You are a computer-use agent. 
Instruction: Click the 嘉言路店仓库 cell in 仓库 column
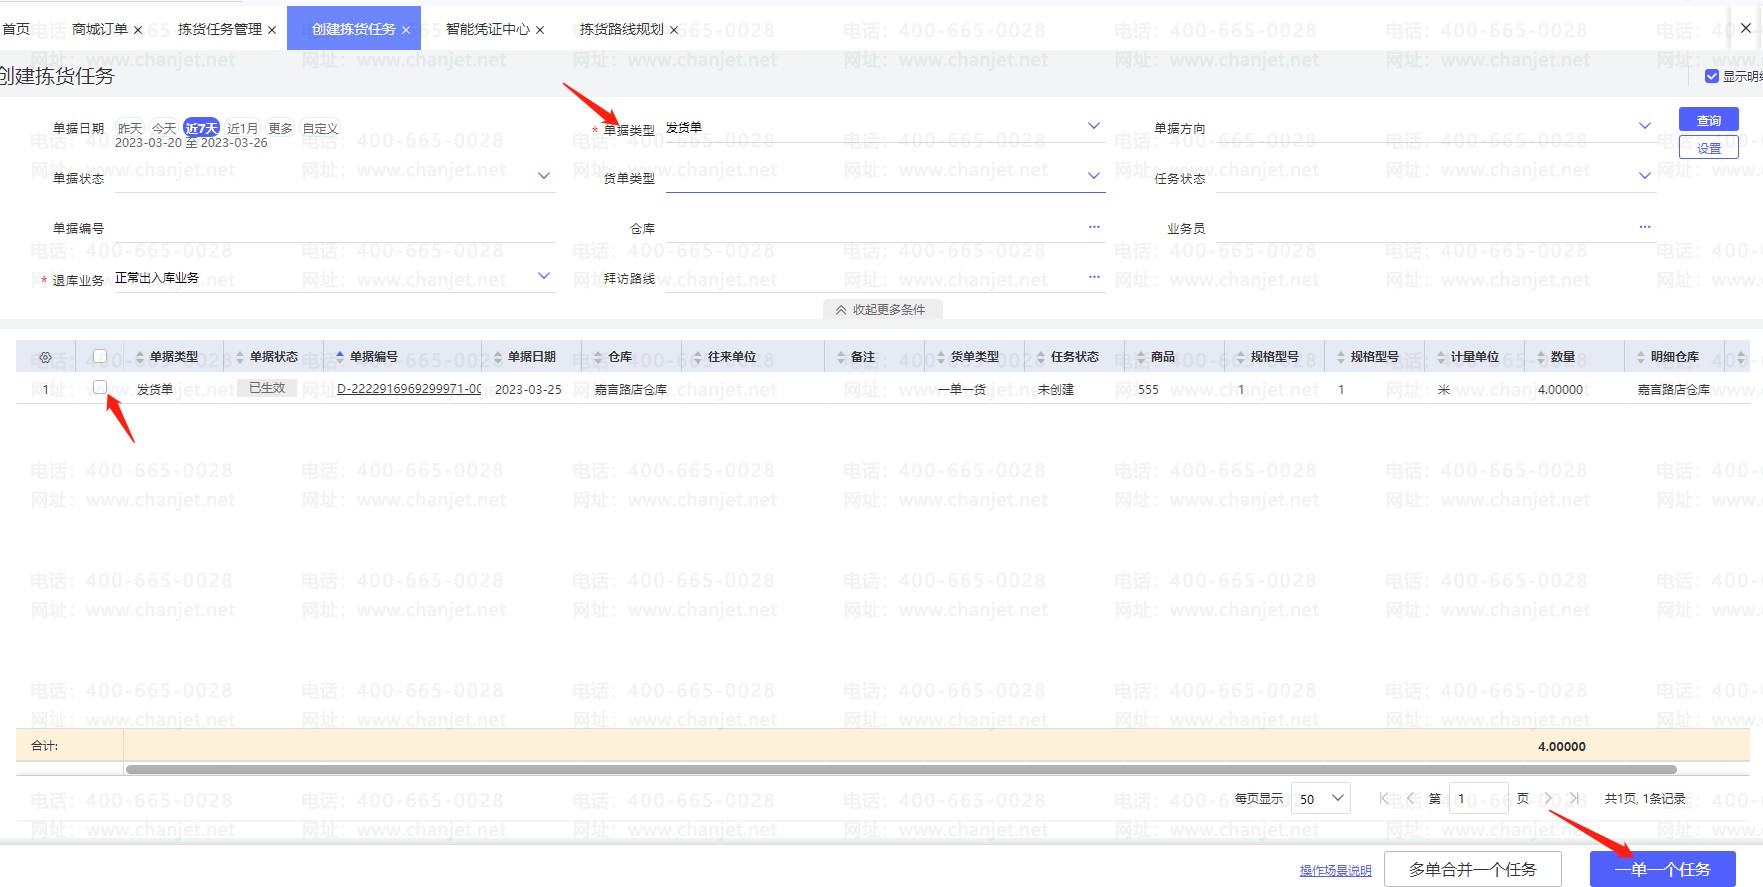[631, 390]
